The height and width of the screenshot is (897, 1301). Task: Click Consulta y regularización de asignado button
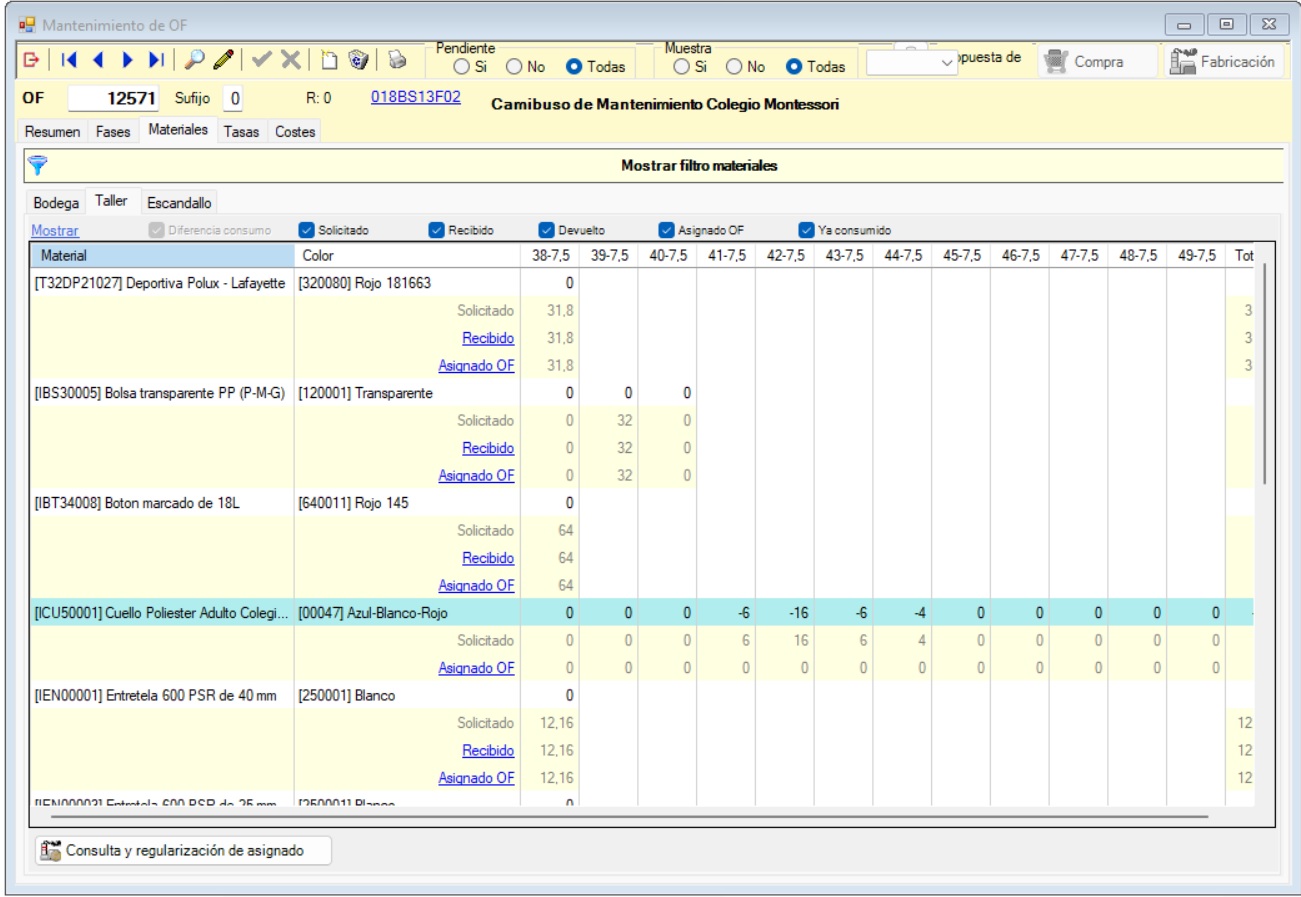[x=183, y=851]
